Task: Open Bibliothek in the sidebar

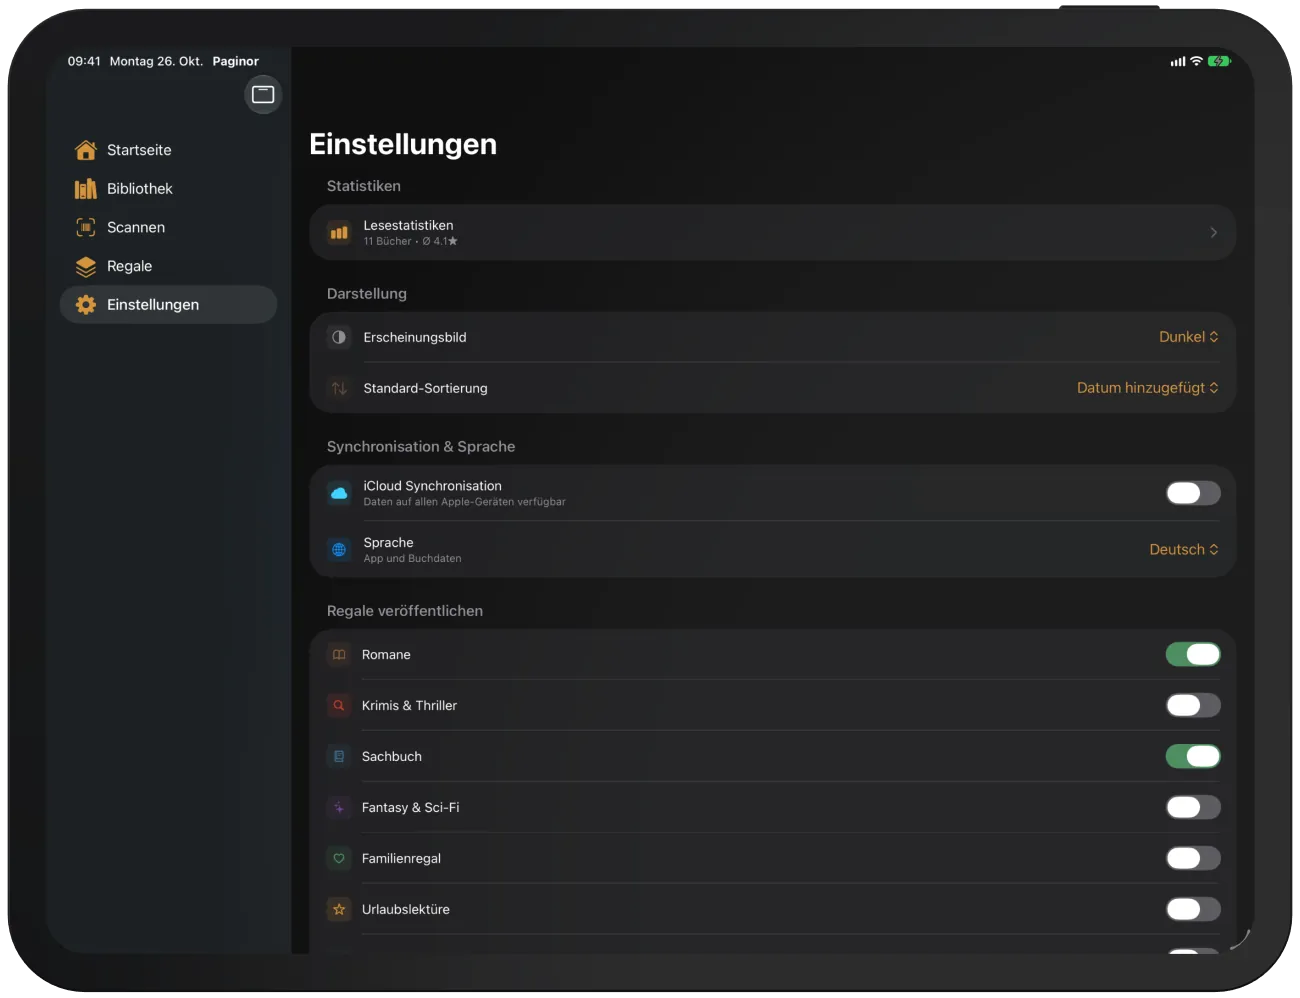Action: coord(168,189)
